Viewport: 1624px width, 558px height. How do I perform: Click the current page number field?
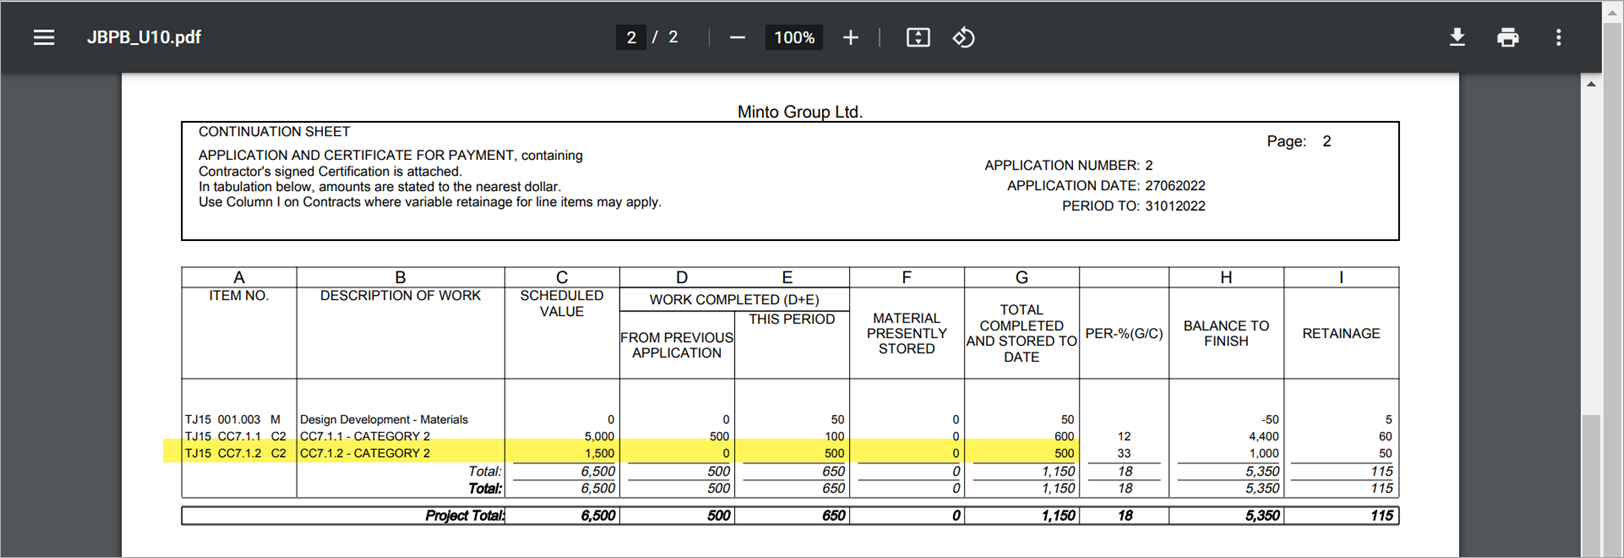(x=631, y=38)
